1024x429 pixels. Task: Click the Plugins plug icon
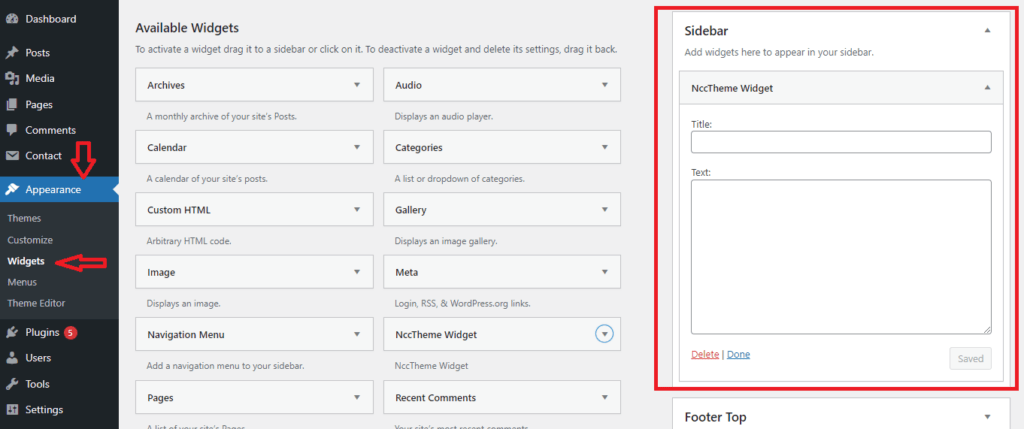(12, 332)
